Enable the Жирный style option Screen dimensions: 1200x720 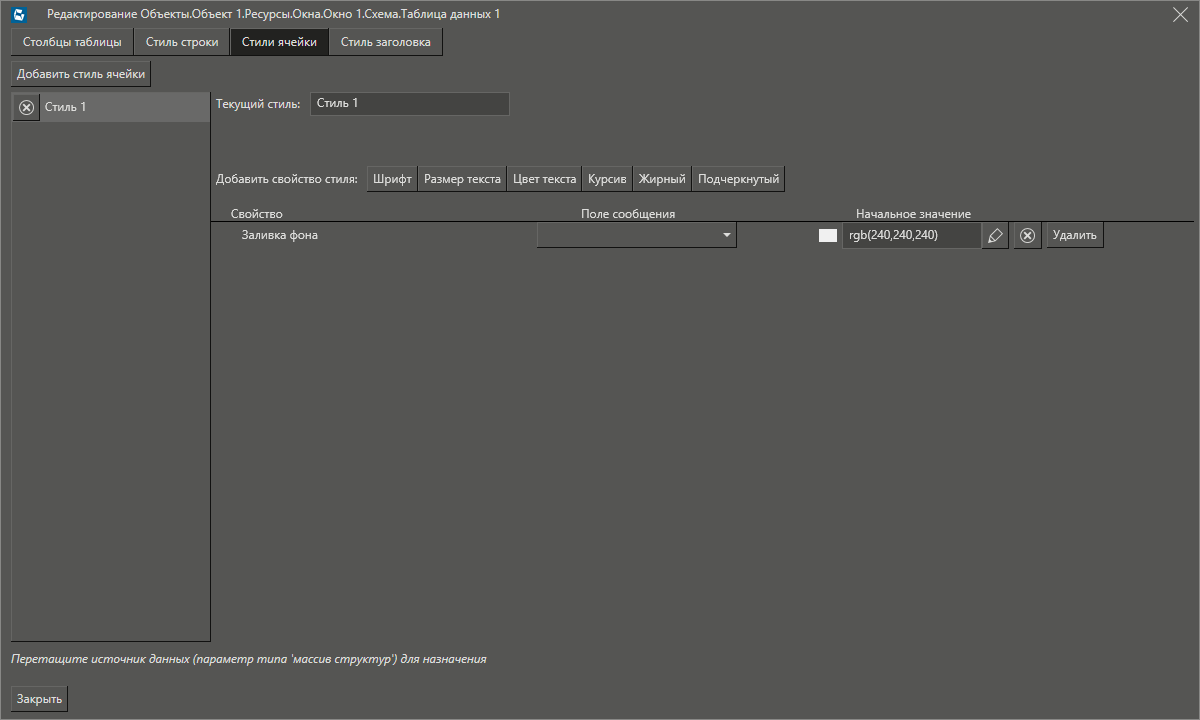click(x=661, y=178)
